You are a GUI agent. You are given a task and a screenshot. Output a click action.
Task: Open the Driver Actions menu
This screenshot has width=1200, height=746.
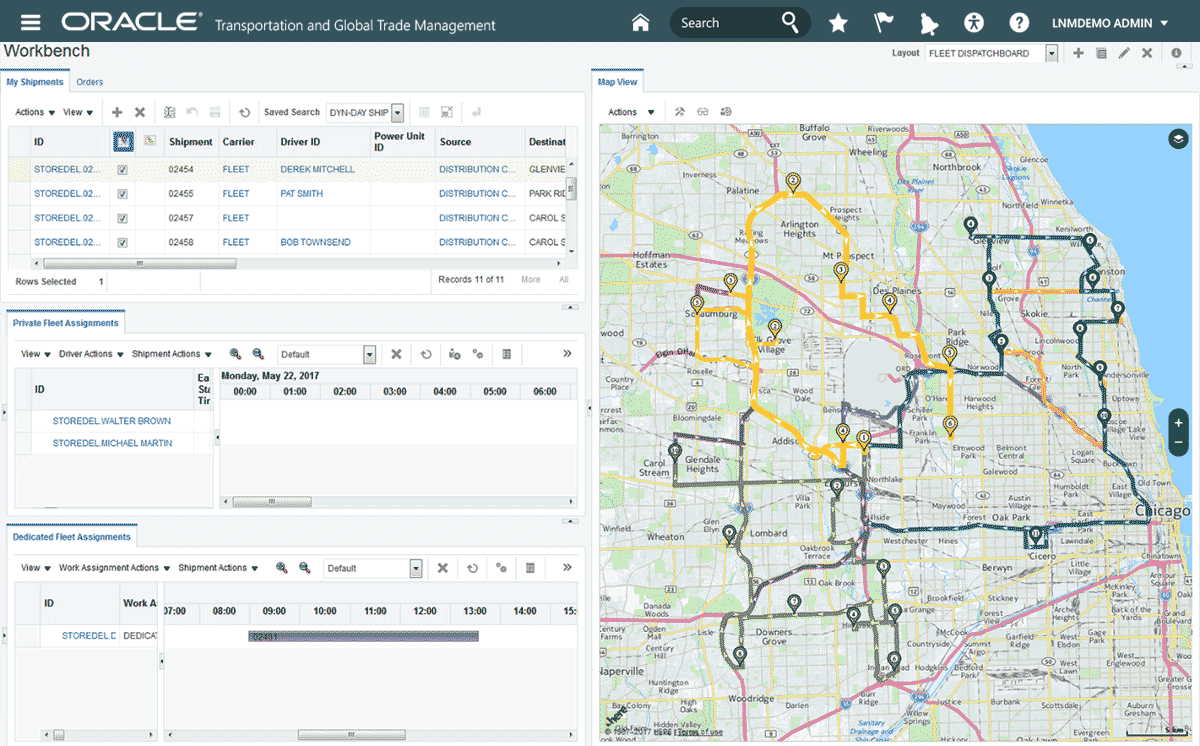91,354
